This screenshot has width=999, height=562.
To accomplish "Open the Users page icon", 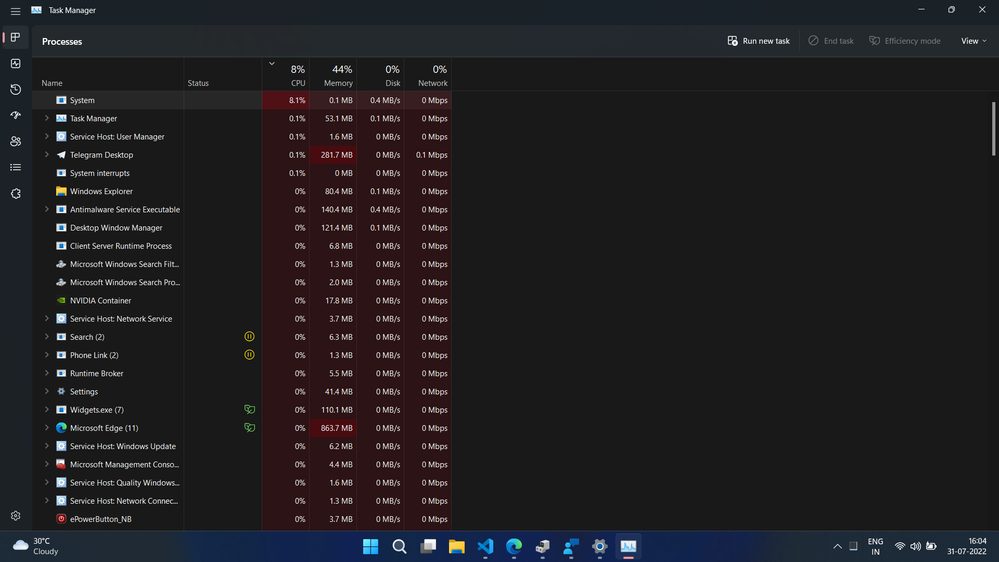I will click(x=15, y=141).
